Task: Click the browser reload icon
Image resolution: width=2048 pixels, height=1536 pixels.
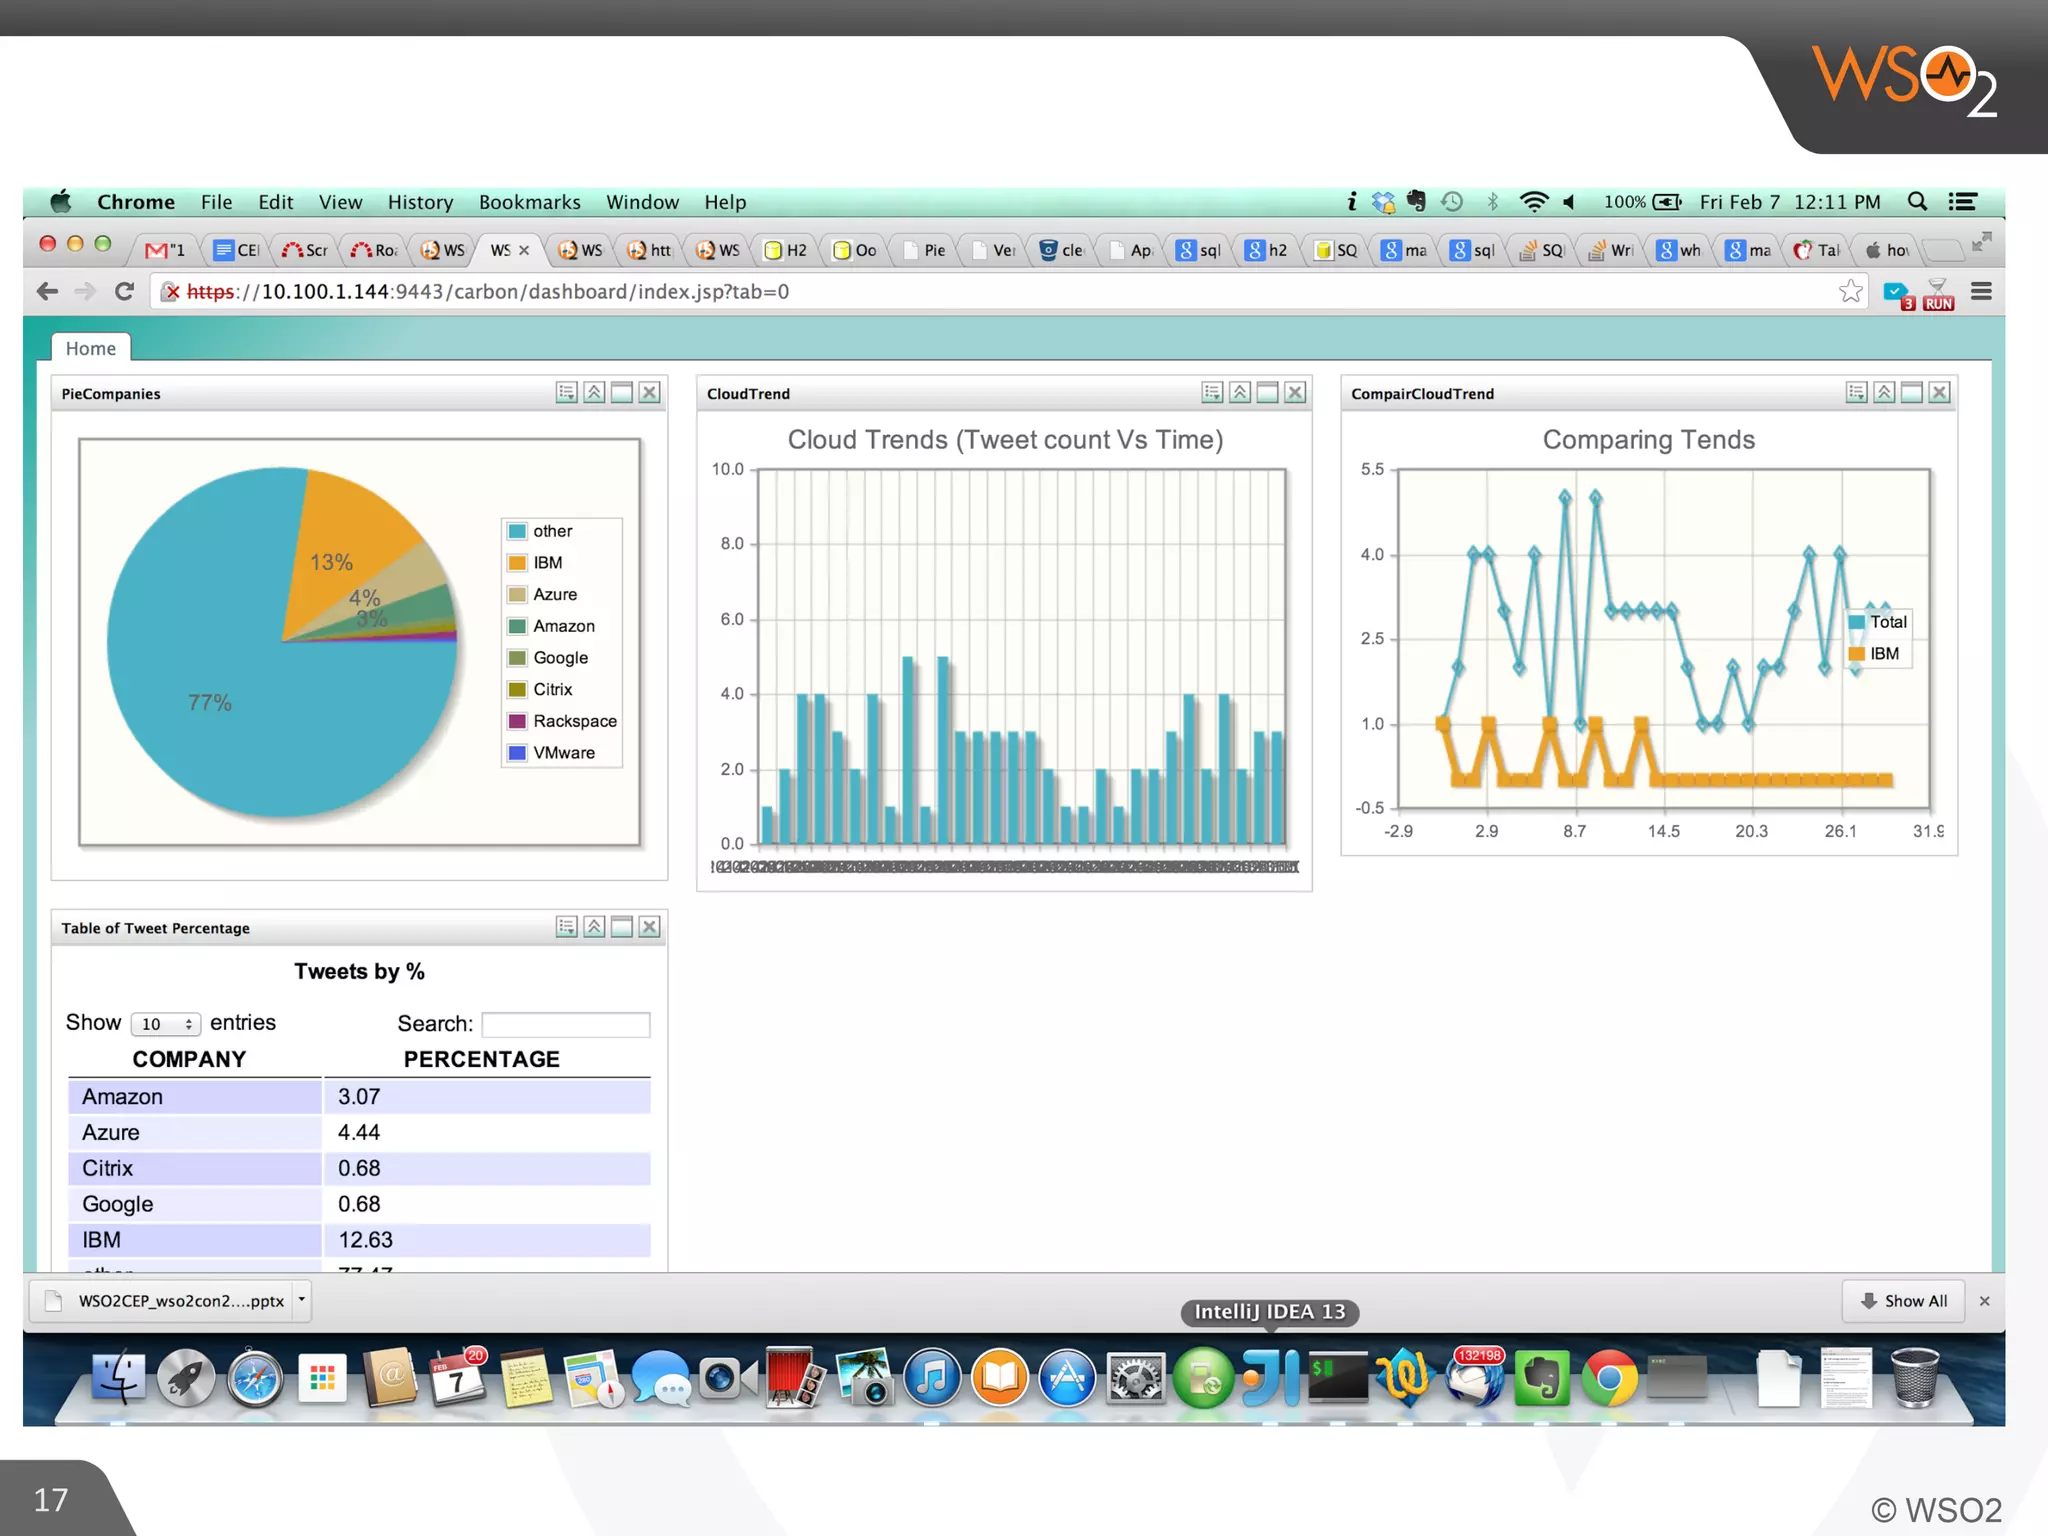Action: (124, 291)
